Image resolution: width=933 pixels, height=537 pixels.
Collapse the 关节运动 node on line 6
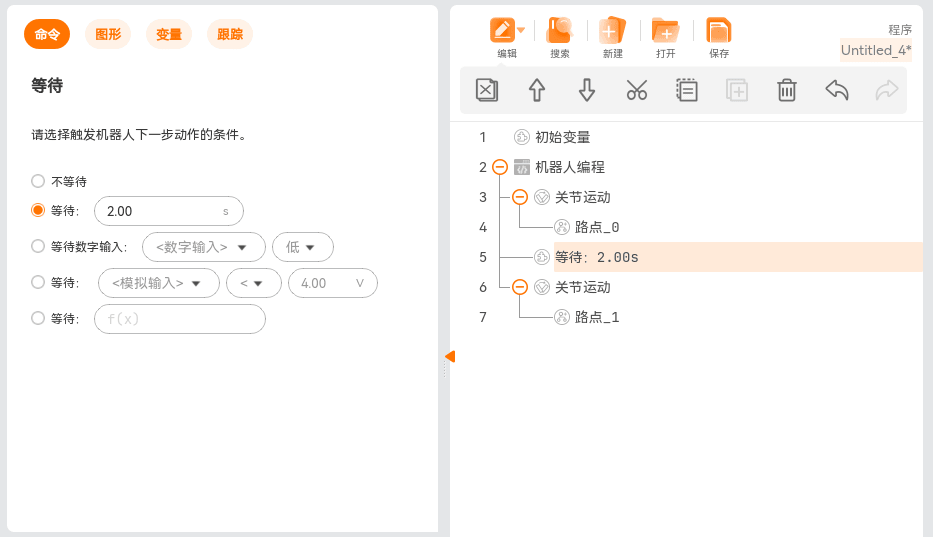[520, 287]
